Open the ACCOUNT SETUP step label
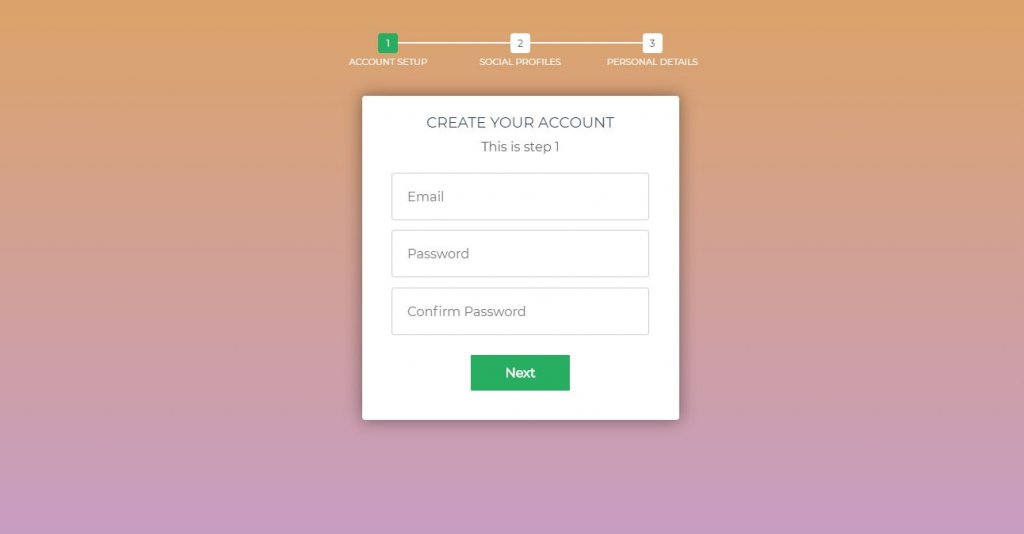This screenshot has width=1024, height=534. tap(388, 61)
